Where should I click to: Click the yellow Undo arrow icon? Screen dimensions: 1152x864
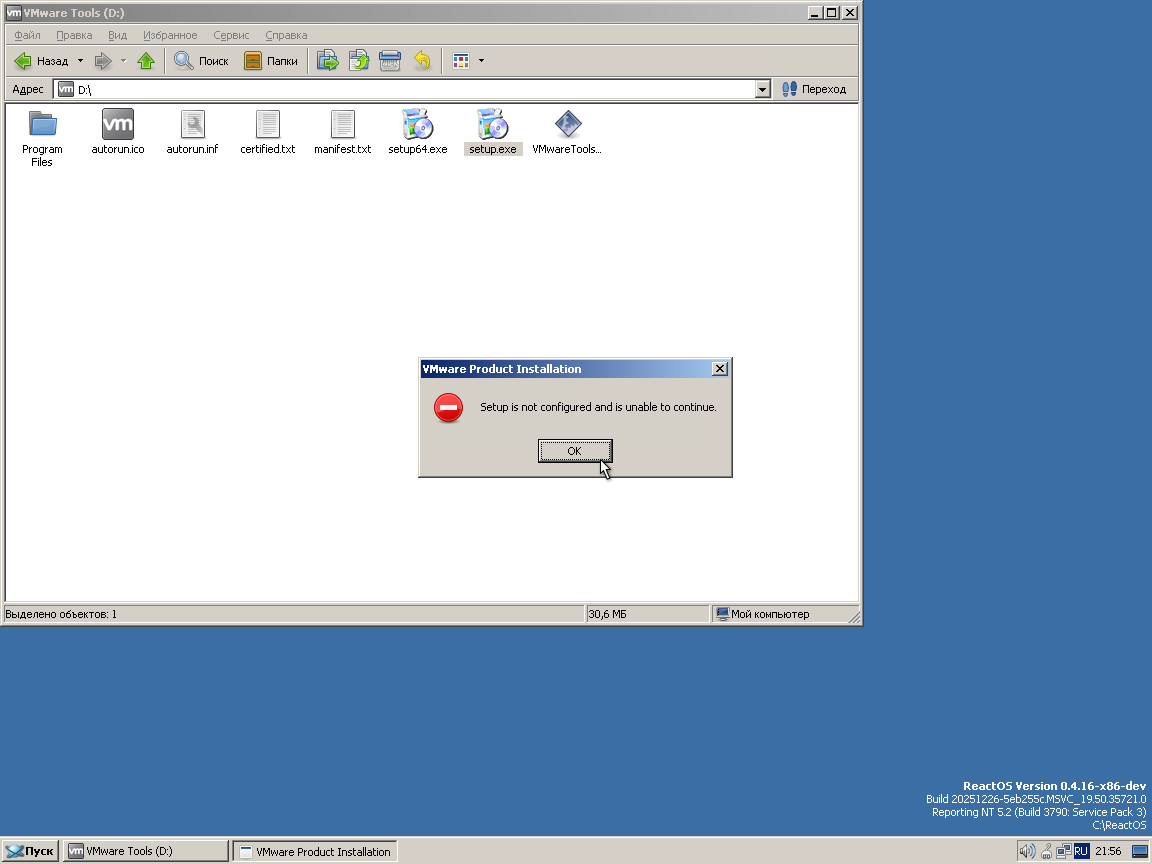[422, 61]
